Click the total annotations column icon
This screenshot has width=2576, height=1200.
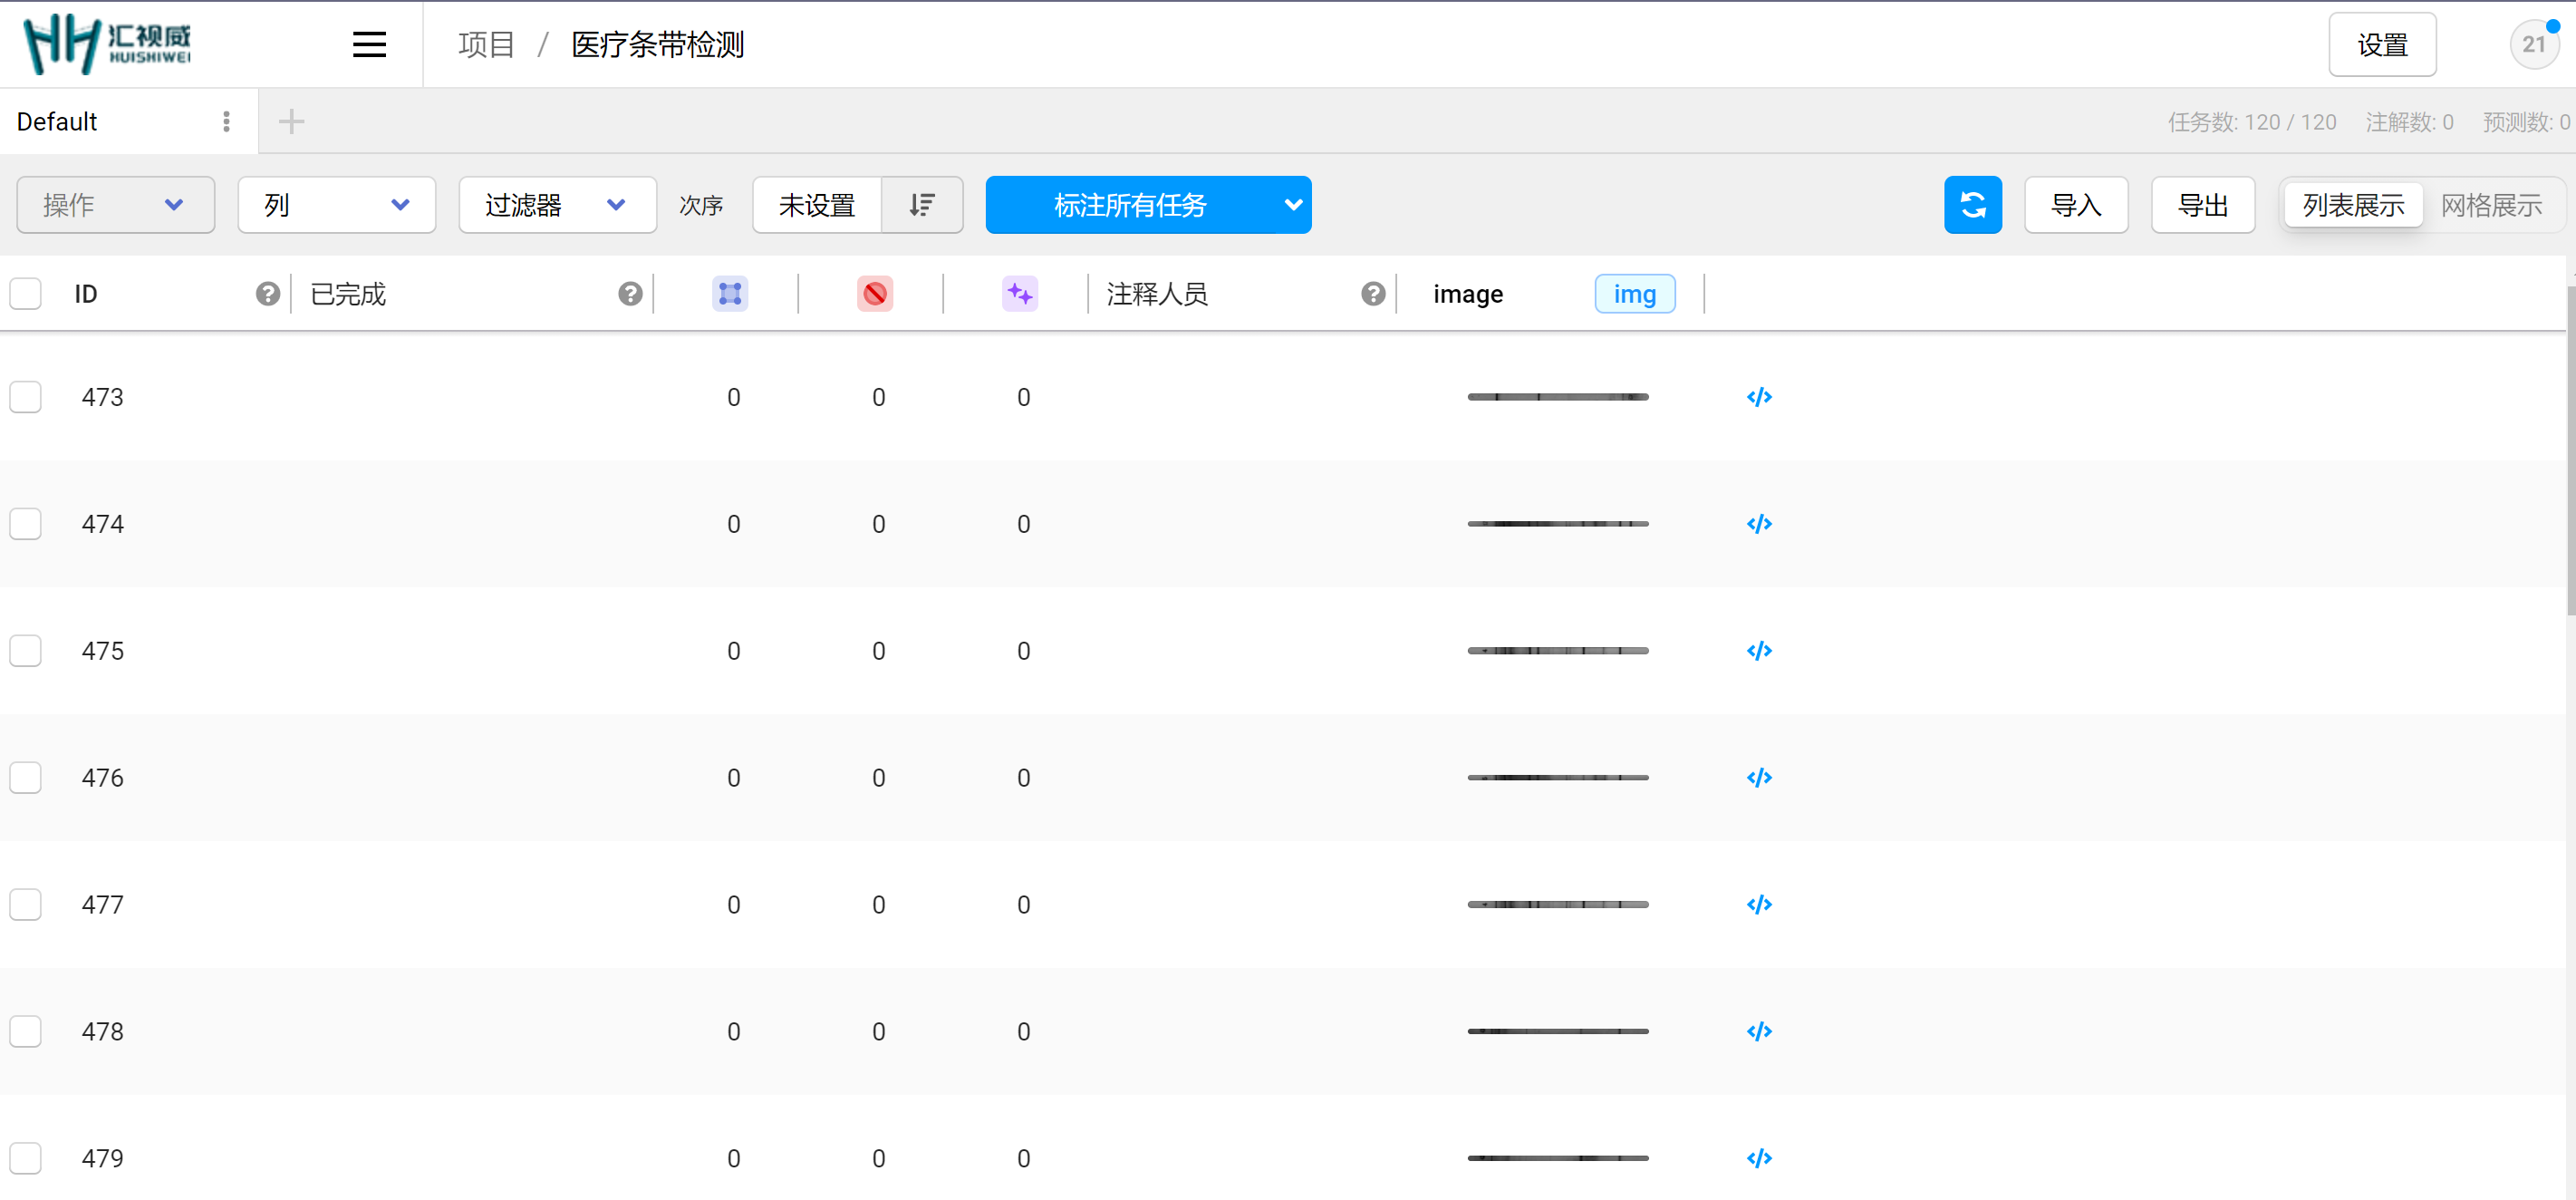730,293
